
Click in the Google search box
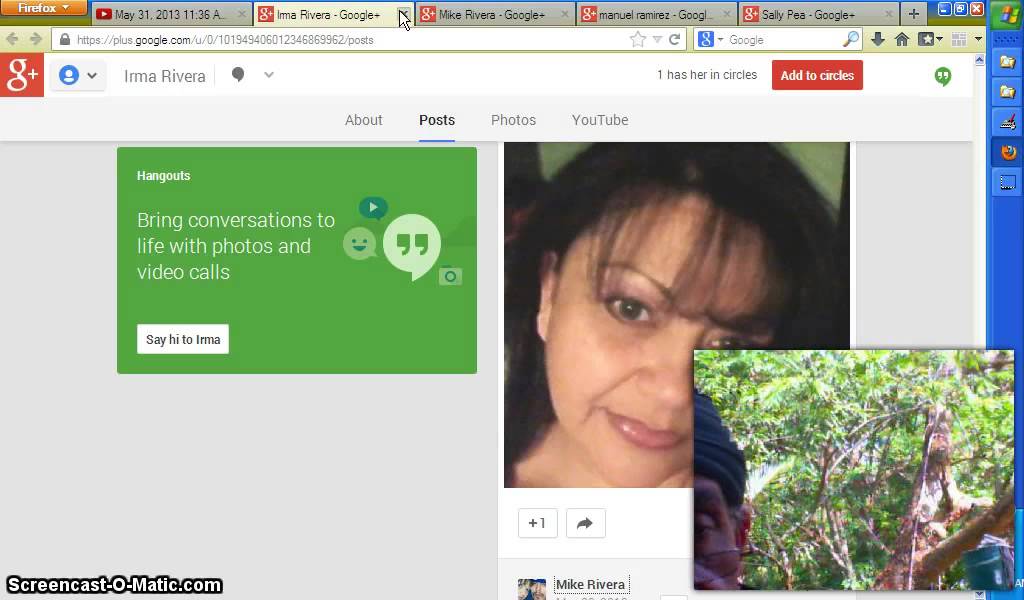click(x=780, y=40)
